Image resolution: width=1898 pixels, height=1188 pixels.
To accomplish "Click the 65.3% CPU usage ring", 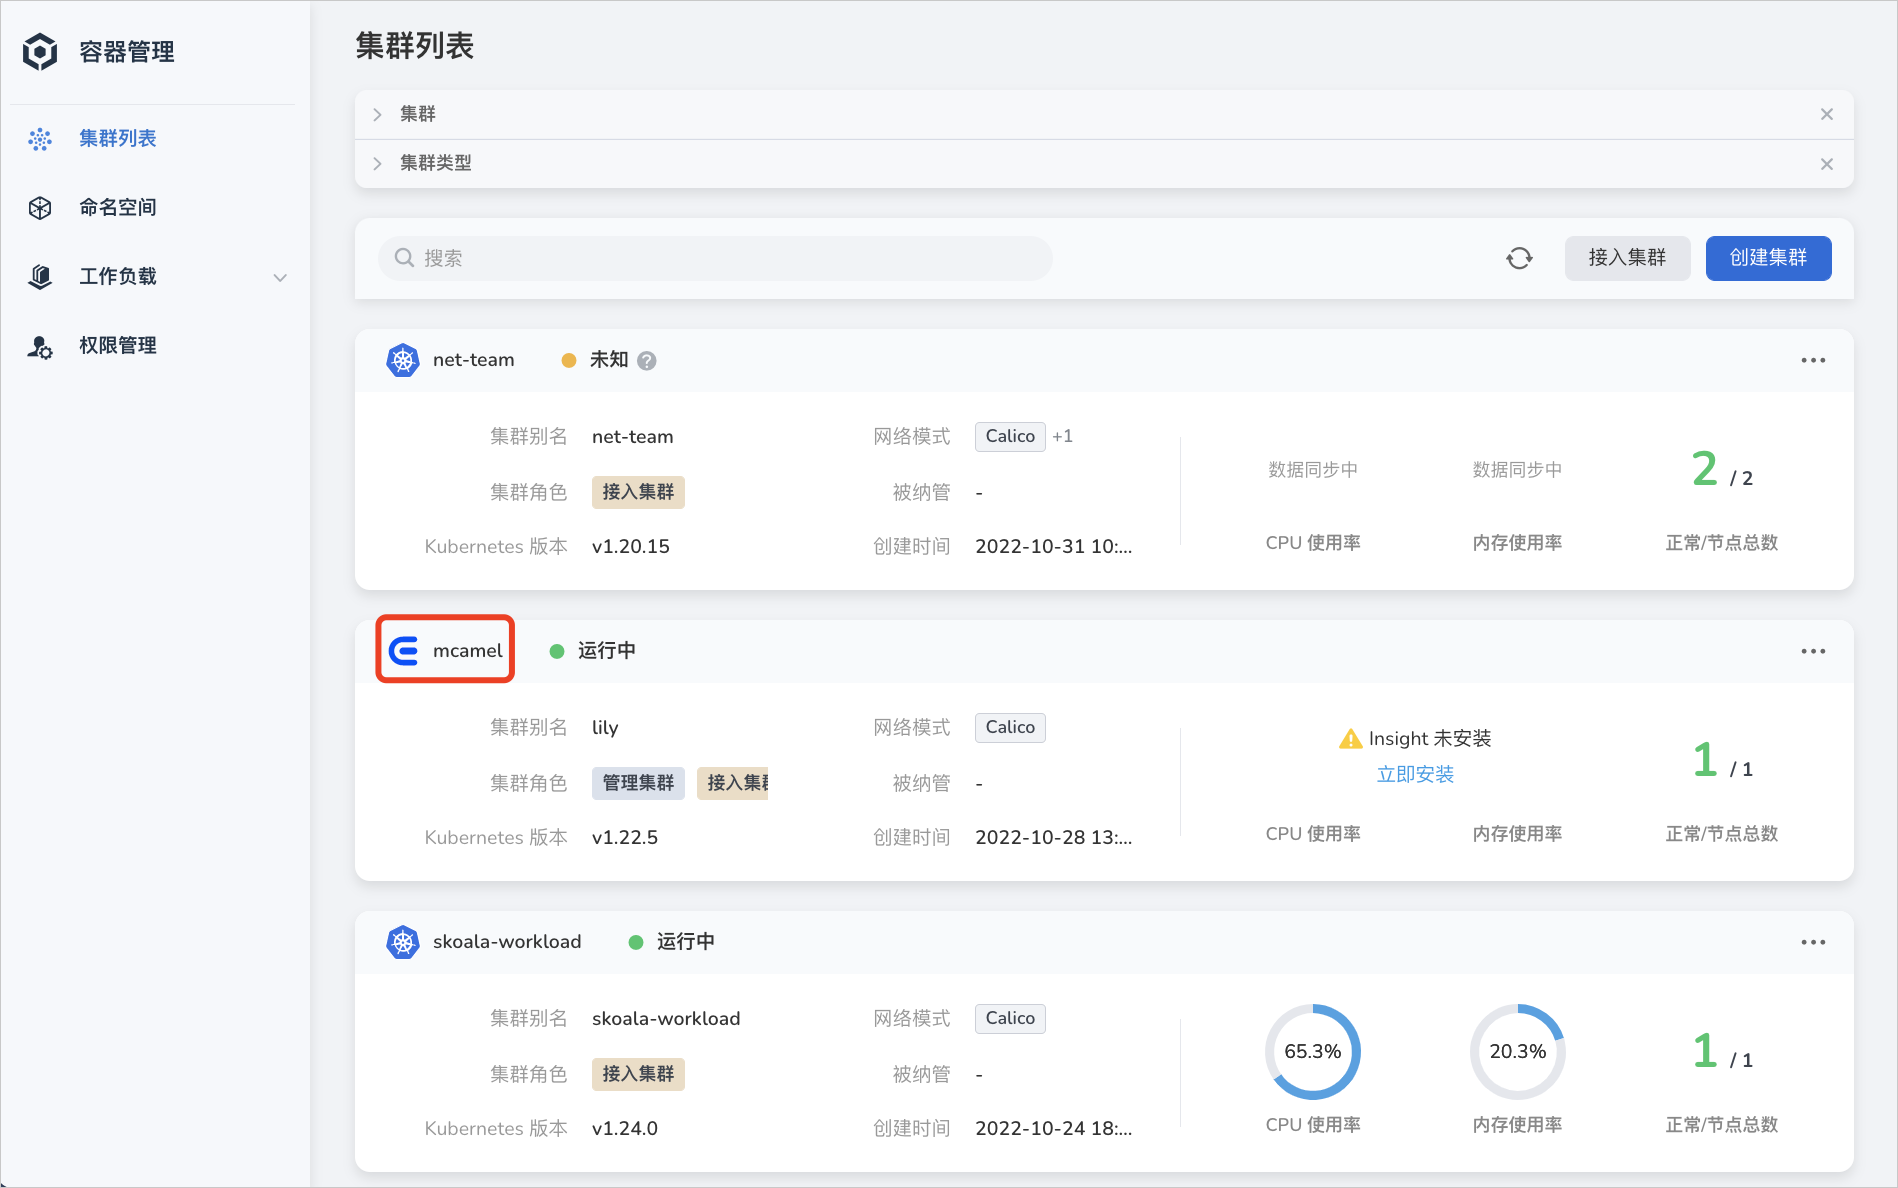I will click(1312, 1052).
